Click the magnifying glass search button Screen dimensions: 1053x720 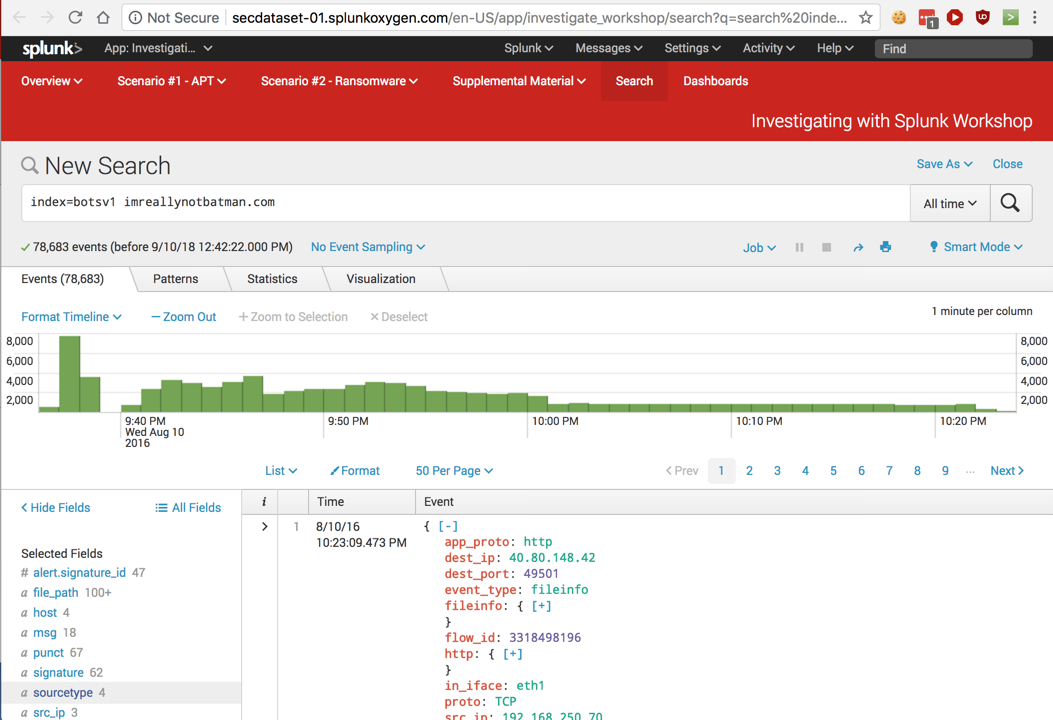pyautogui.click(x=1010, y=203)
